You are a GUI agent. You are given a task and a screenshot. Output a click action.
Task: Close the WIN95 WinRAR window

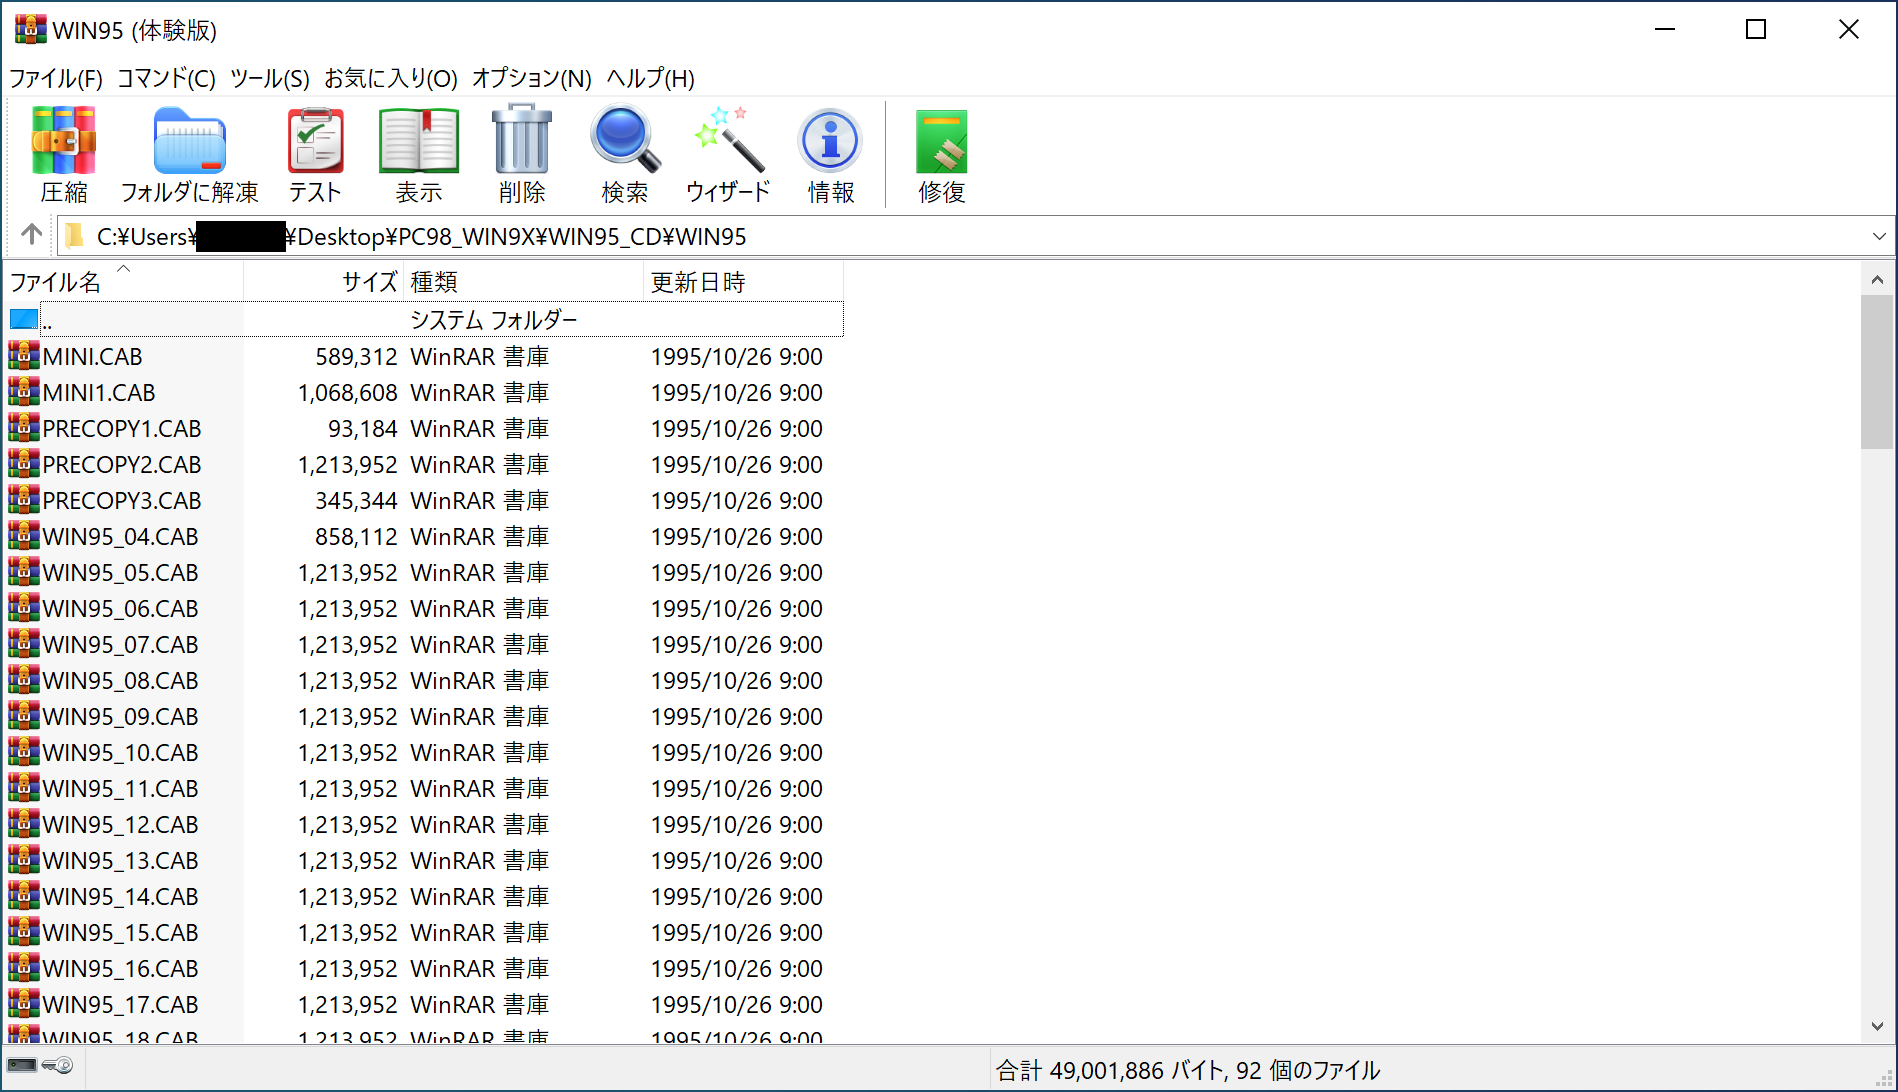tap(1849, 30)
